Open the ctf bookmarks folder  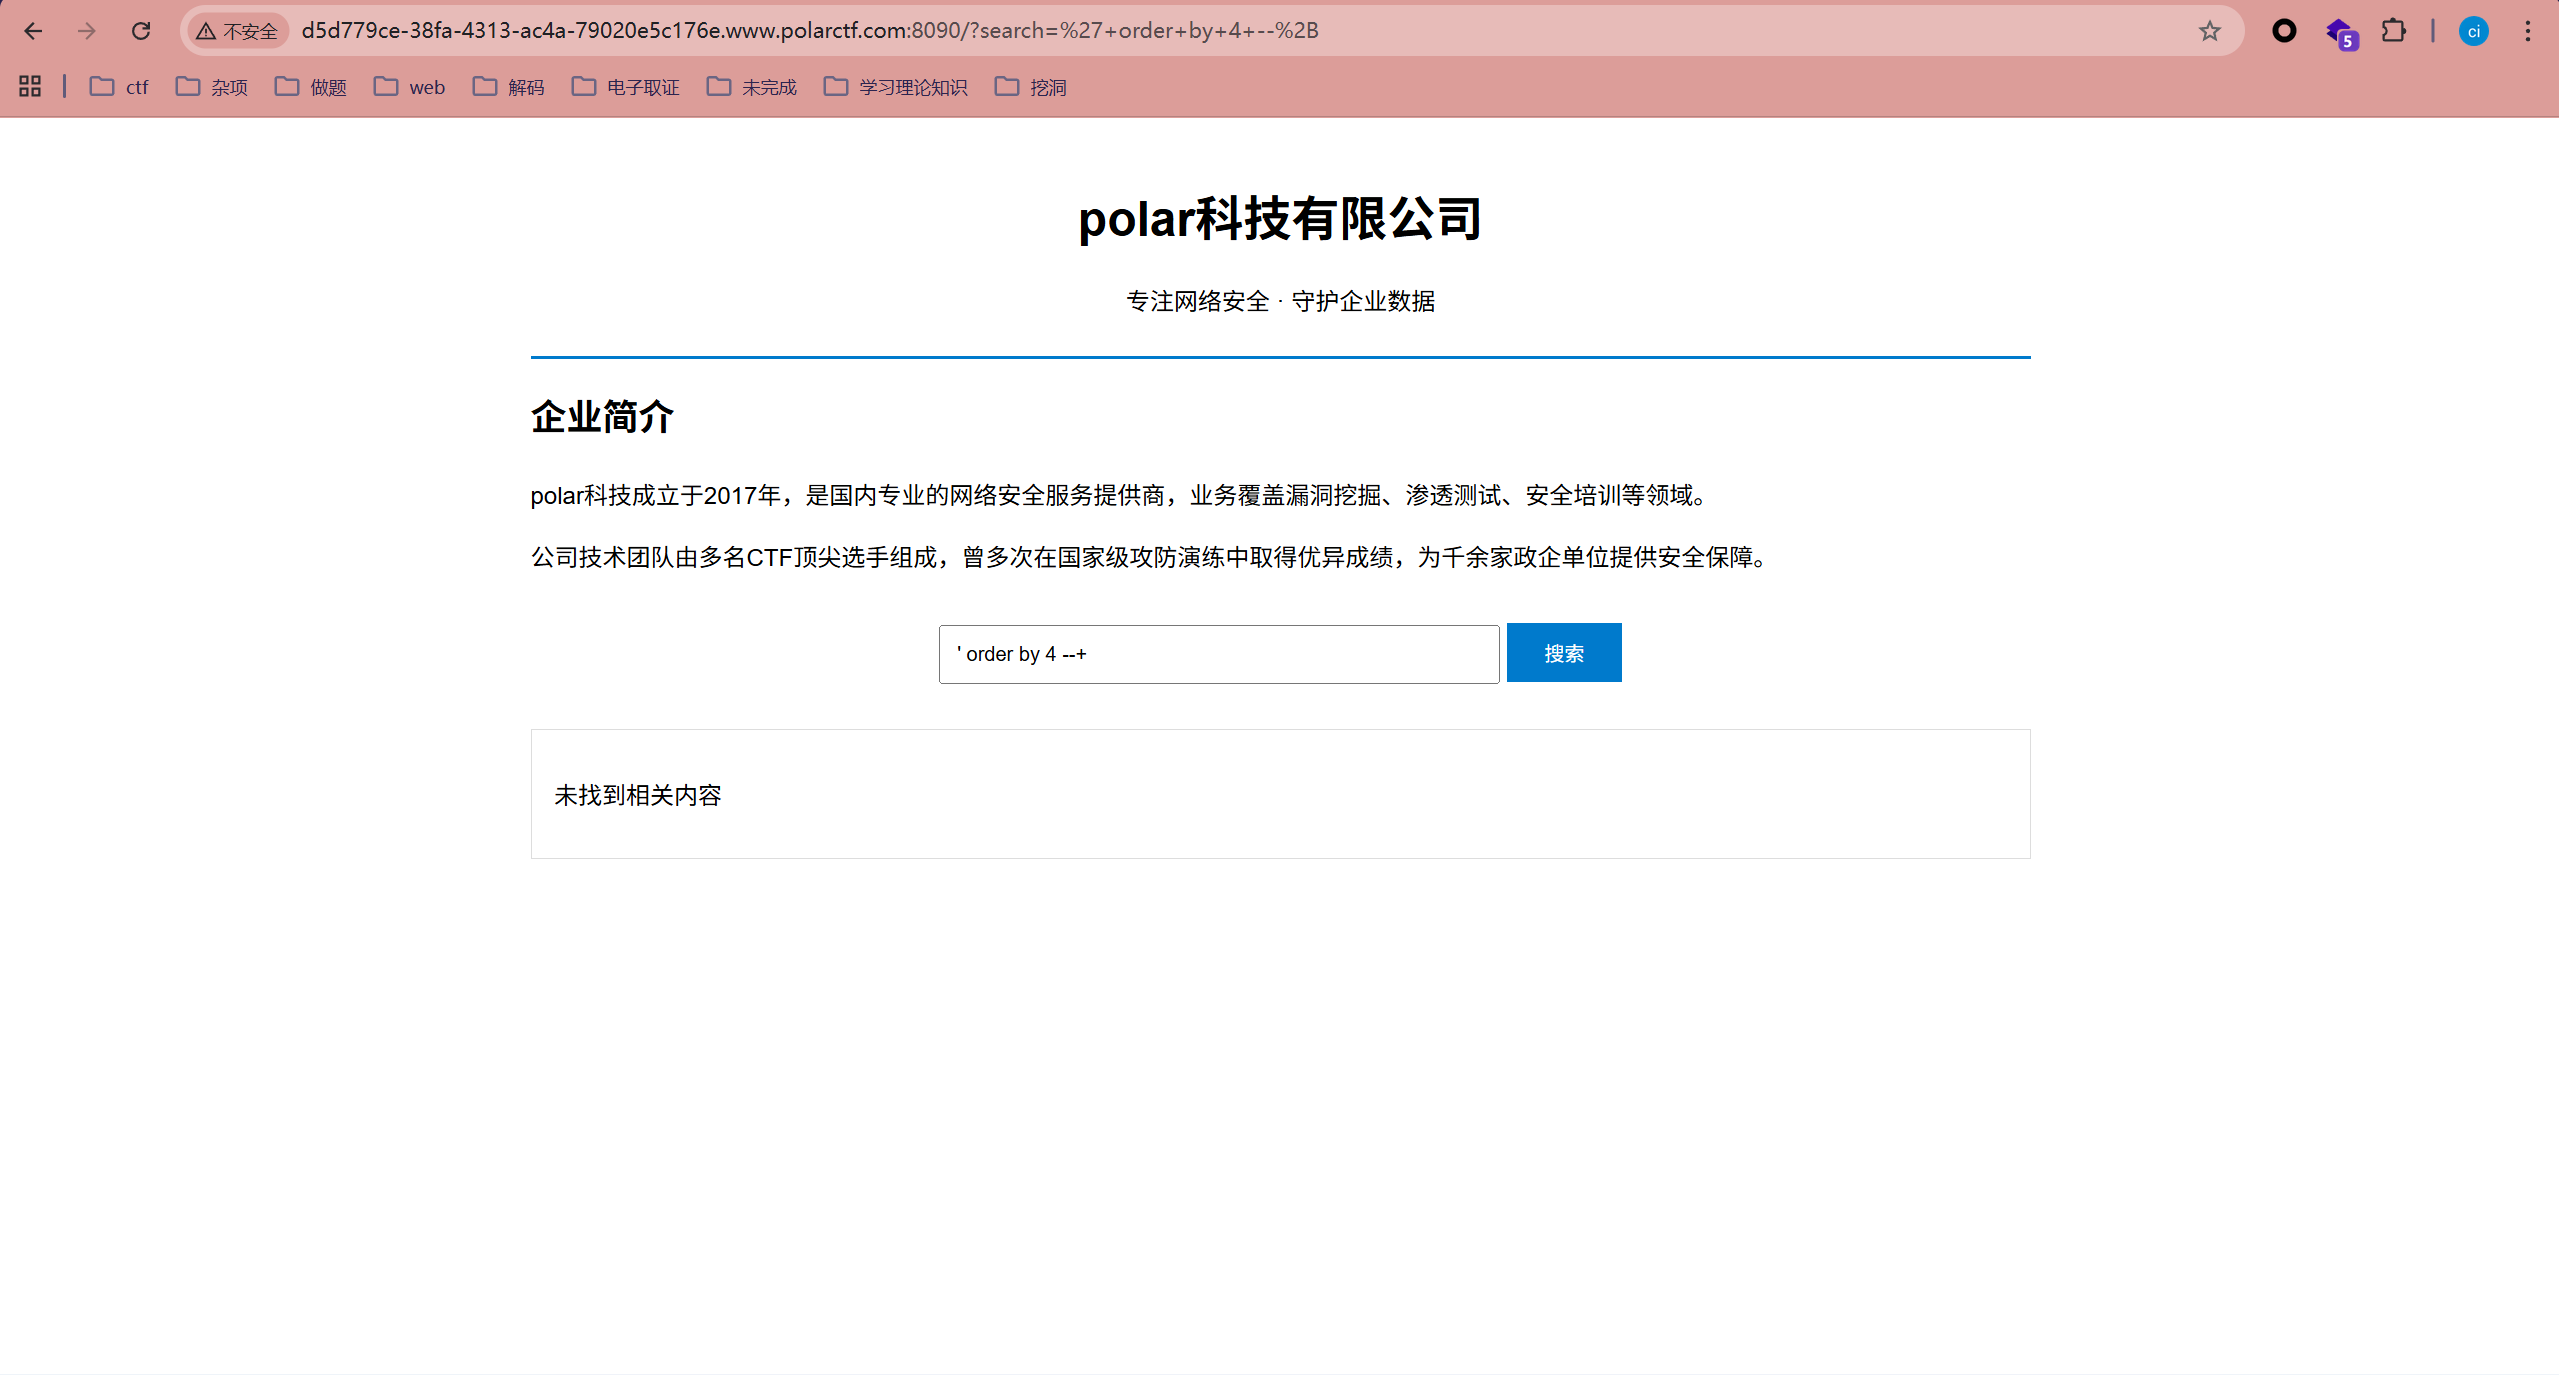(x=119, y=87)
